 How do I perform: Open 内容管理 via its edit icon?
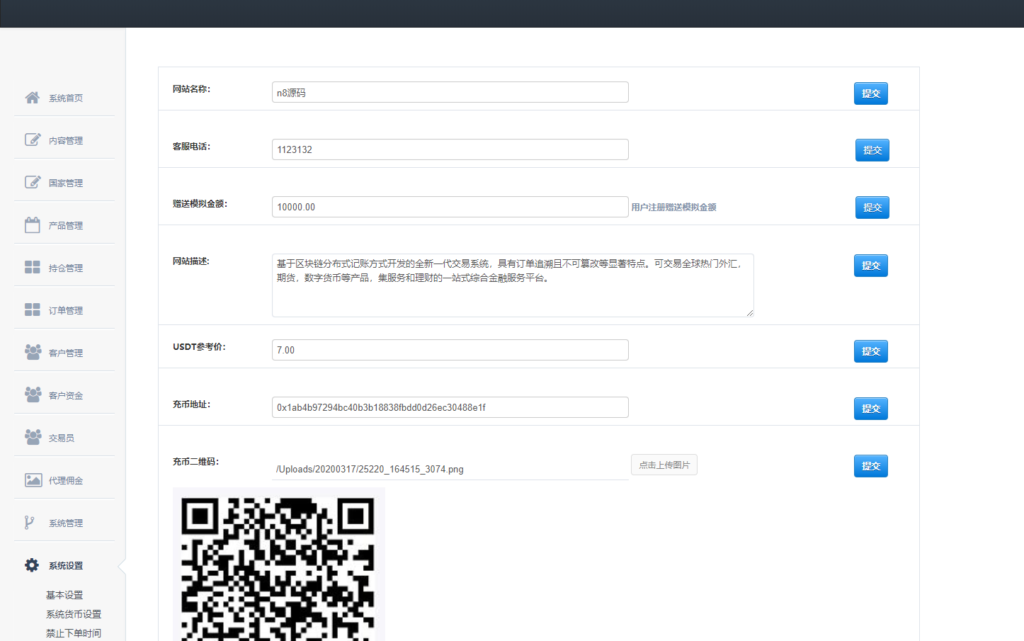31,140
